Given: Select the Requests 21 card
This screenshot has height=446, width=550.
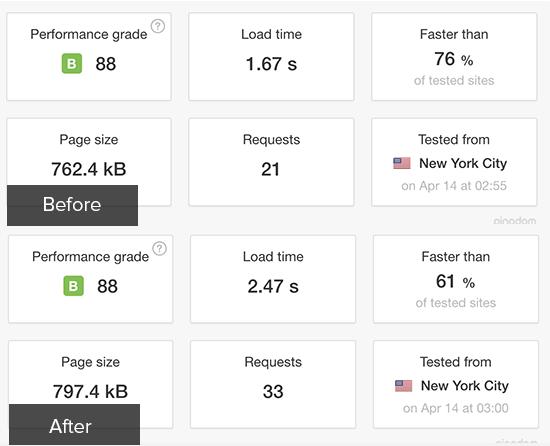Looking at the screenshot, I should click(271, 162).
